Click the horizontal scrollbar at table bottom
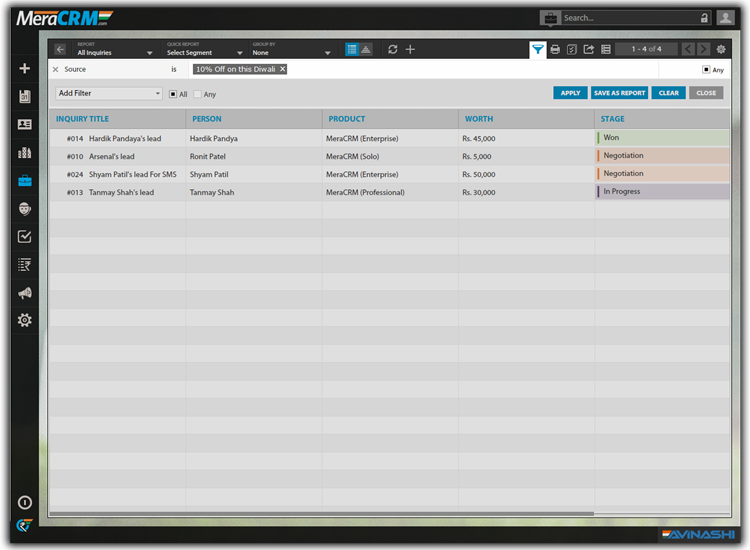The image size is (750, 550). click(321, 514)
